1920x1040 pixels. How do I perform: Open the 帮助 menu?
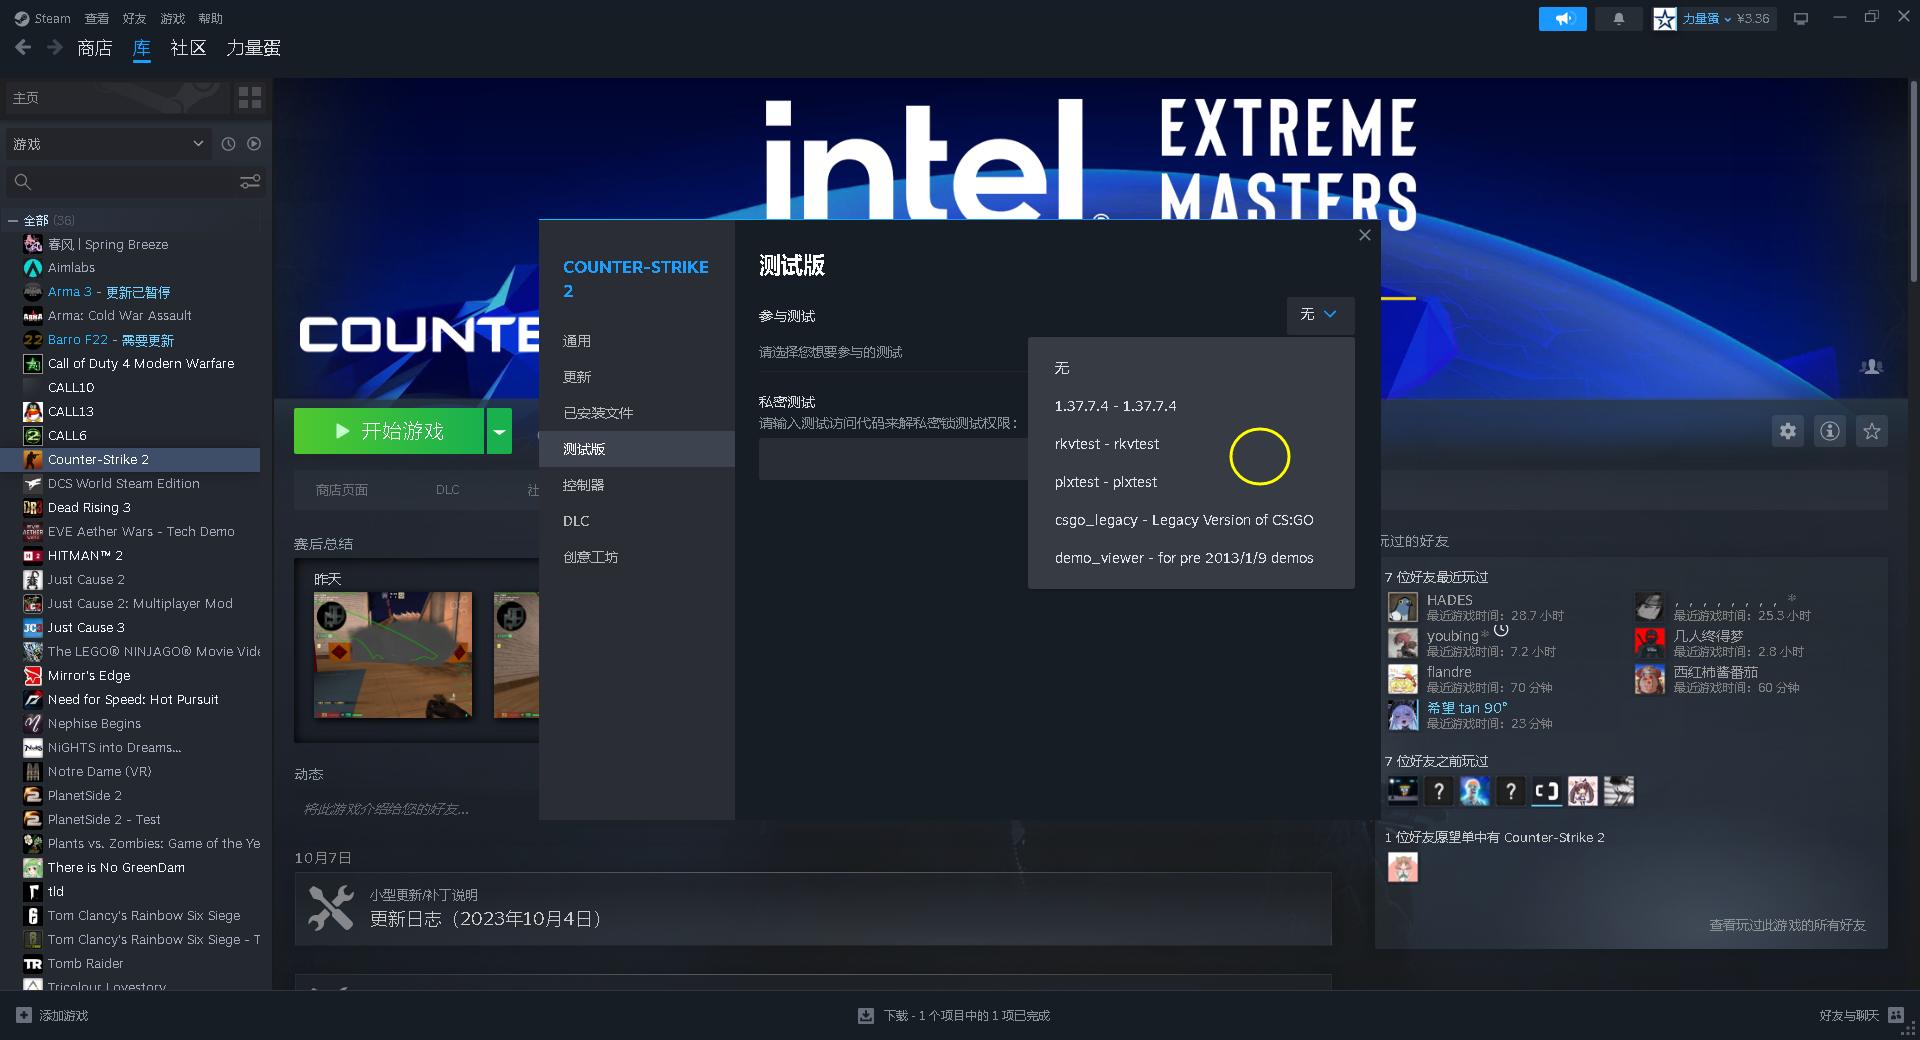(x=210, y=18)
